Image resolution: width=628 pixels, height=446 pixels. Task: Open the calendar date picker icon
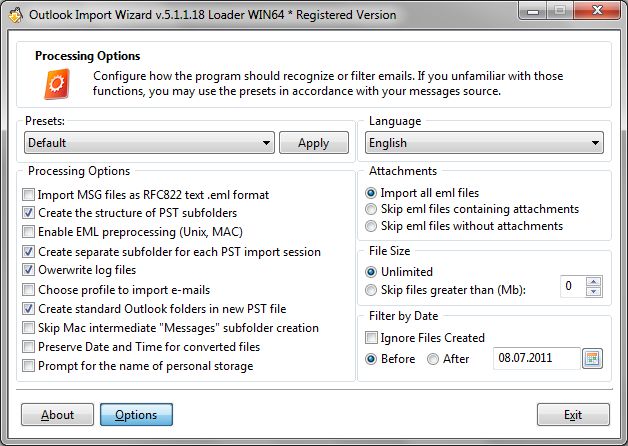coord(592,358)
